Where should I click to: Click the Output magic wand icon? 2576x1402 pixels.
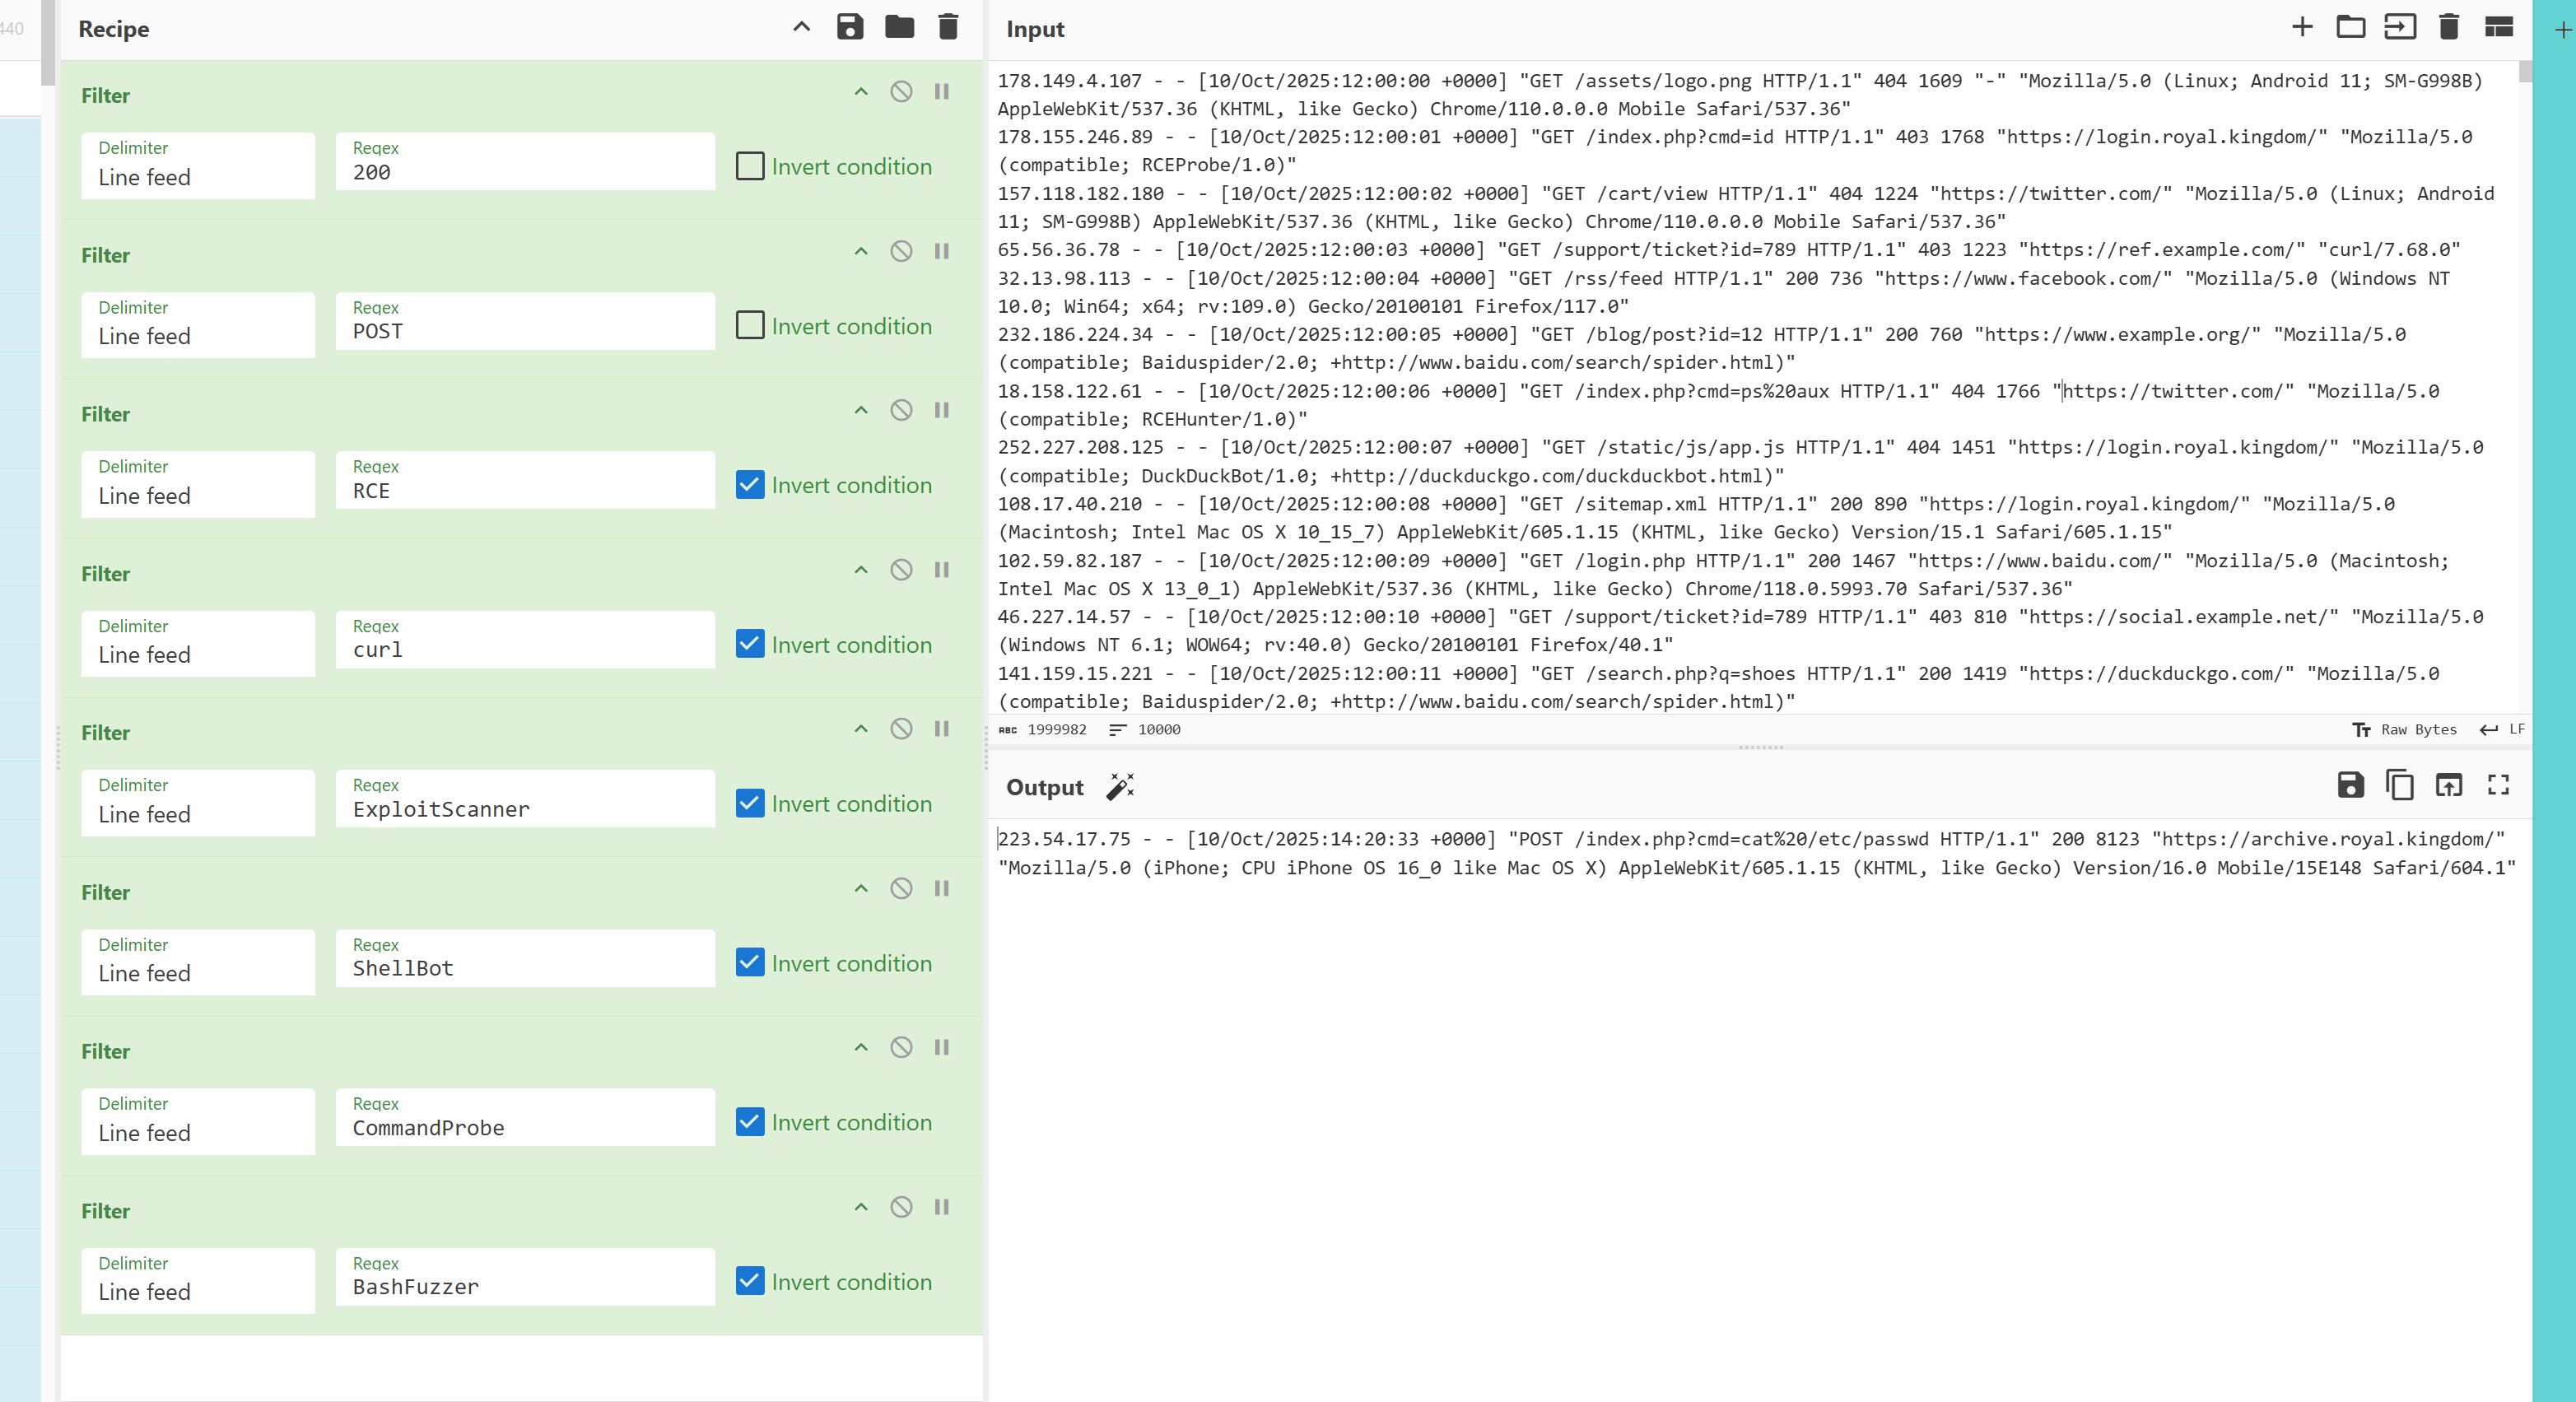point(1120,787)
